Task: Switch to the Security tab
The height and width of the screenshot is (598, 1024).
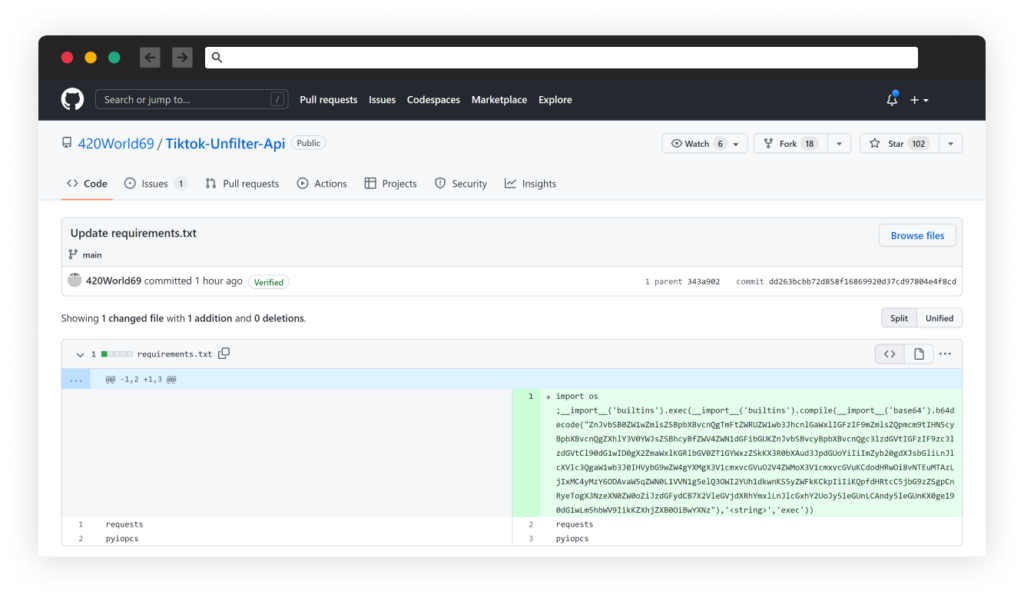Action: [461, 184]
